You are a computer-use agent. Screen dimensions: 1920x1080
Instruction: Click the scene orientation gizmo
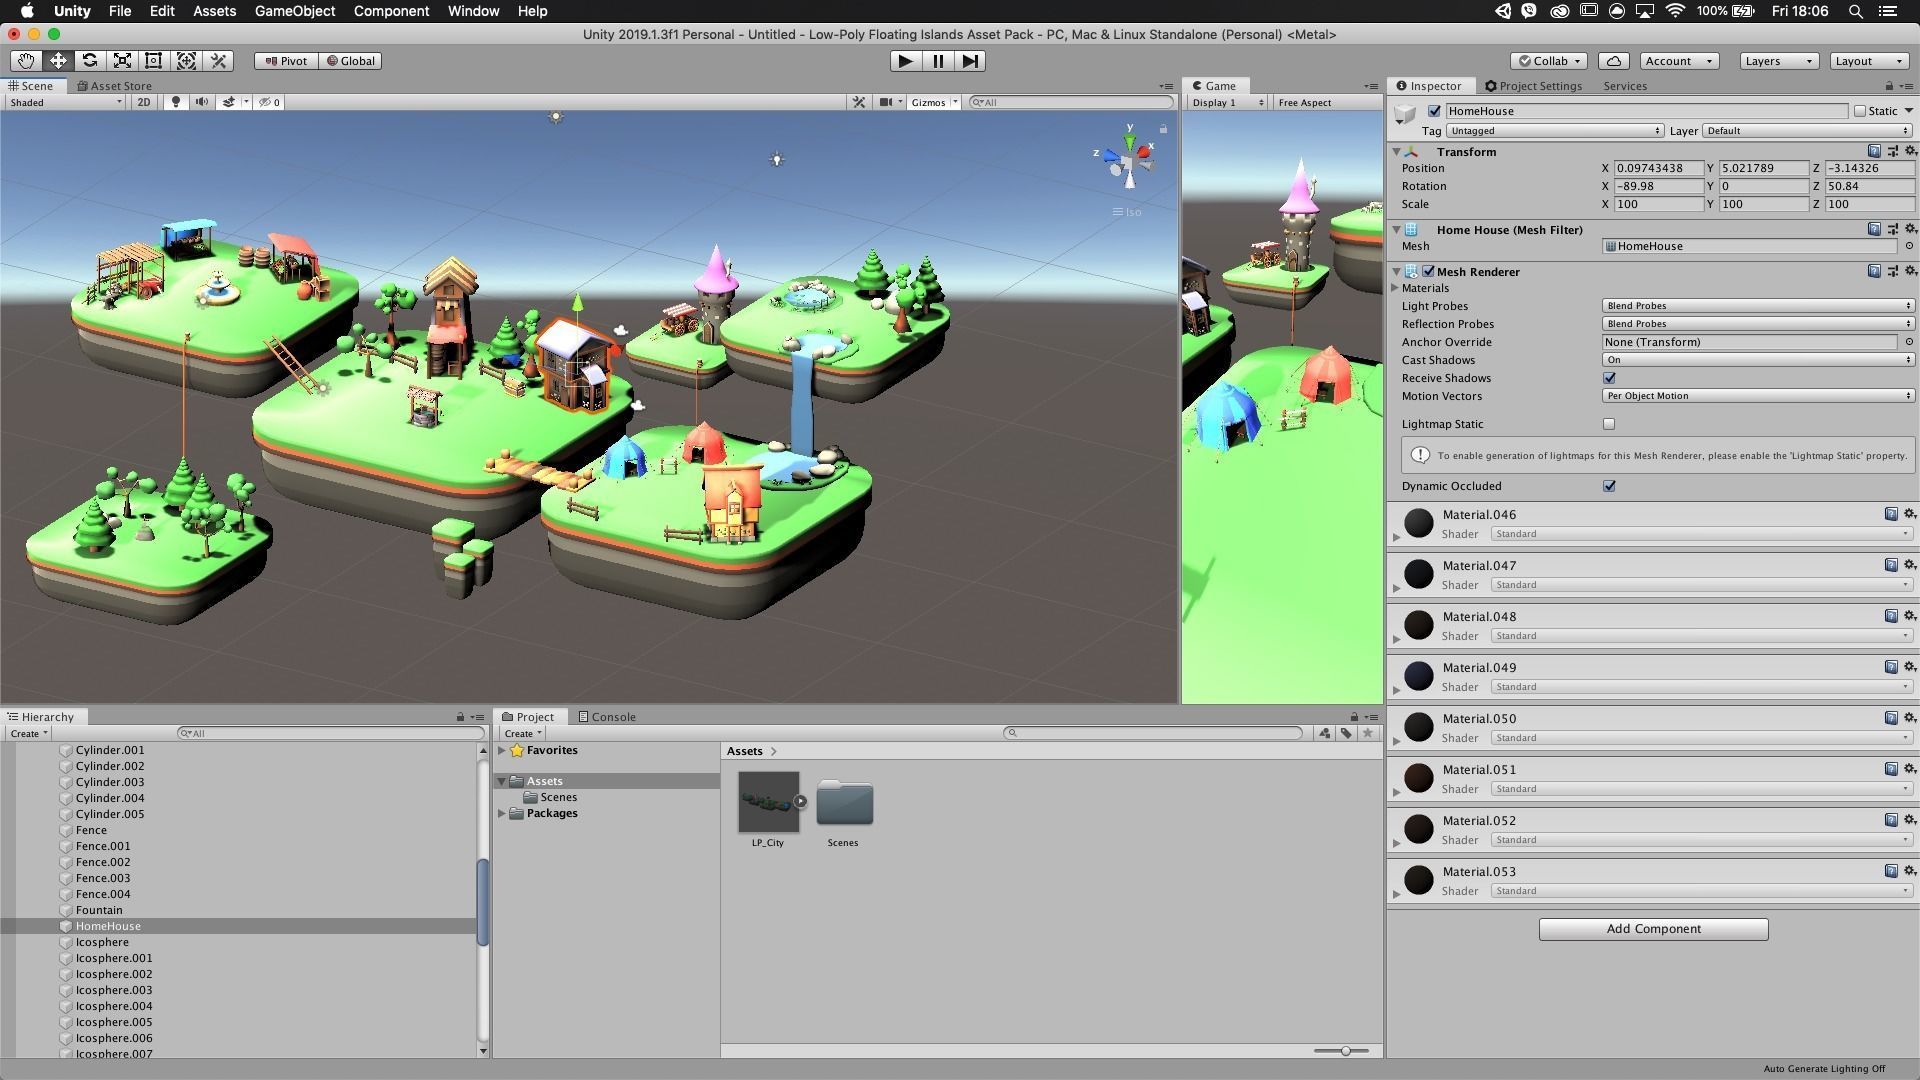coord(1129,160)
